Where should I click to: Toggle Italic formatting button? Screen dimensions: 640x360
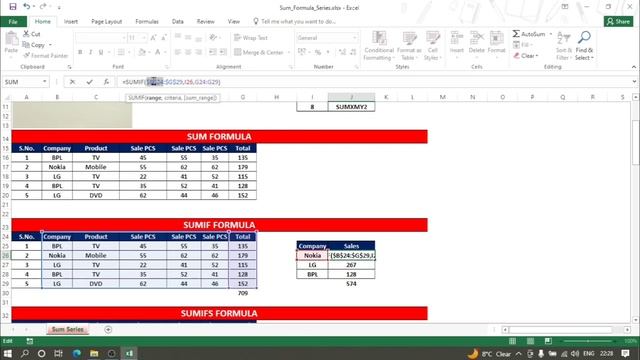point(90,52)
